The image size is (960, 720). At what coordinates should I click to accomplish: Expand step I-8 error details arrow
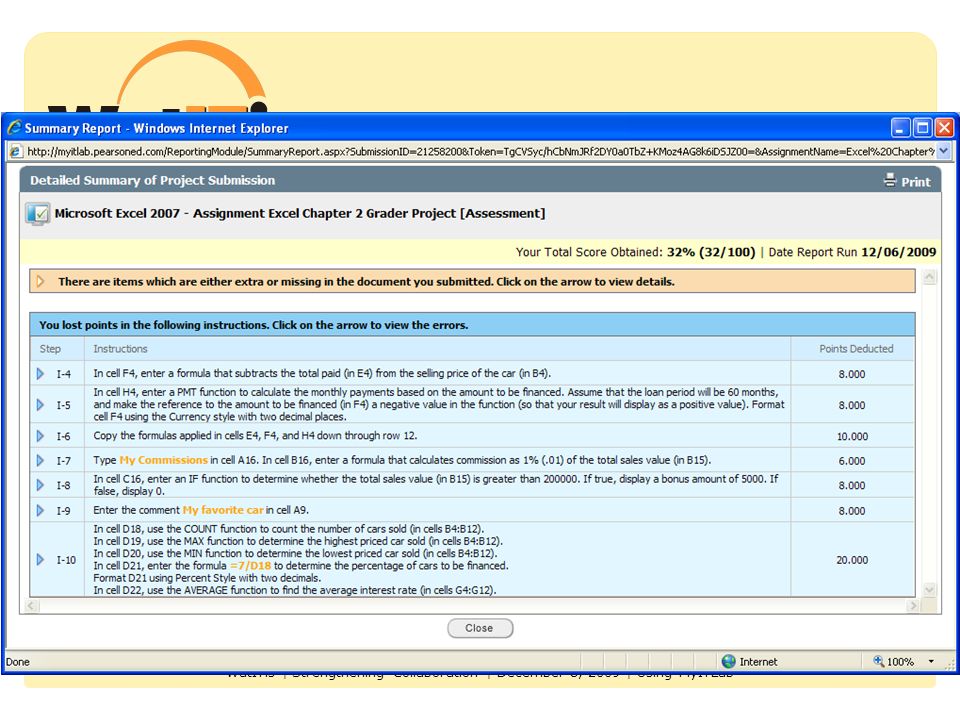pyautogui.click(x=40, y=485)
